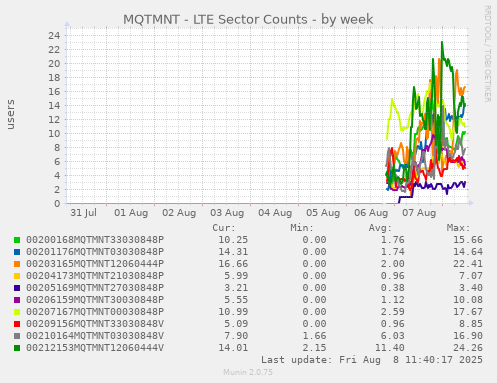The width and height of the screenshot is (497, 383).
Task: Click the 05 Aug x-axis date label
Action: 323,213
